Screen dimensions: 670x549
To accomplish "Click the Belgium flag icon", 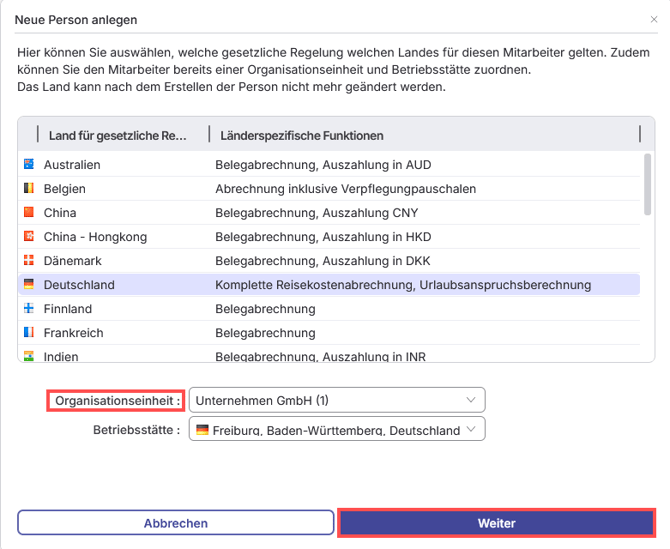I will 29,188.
